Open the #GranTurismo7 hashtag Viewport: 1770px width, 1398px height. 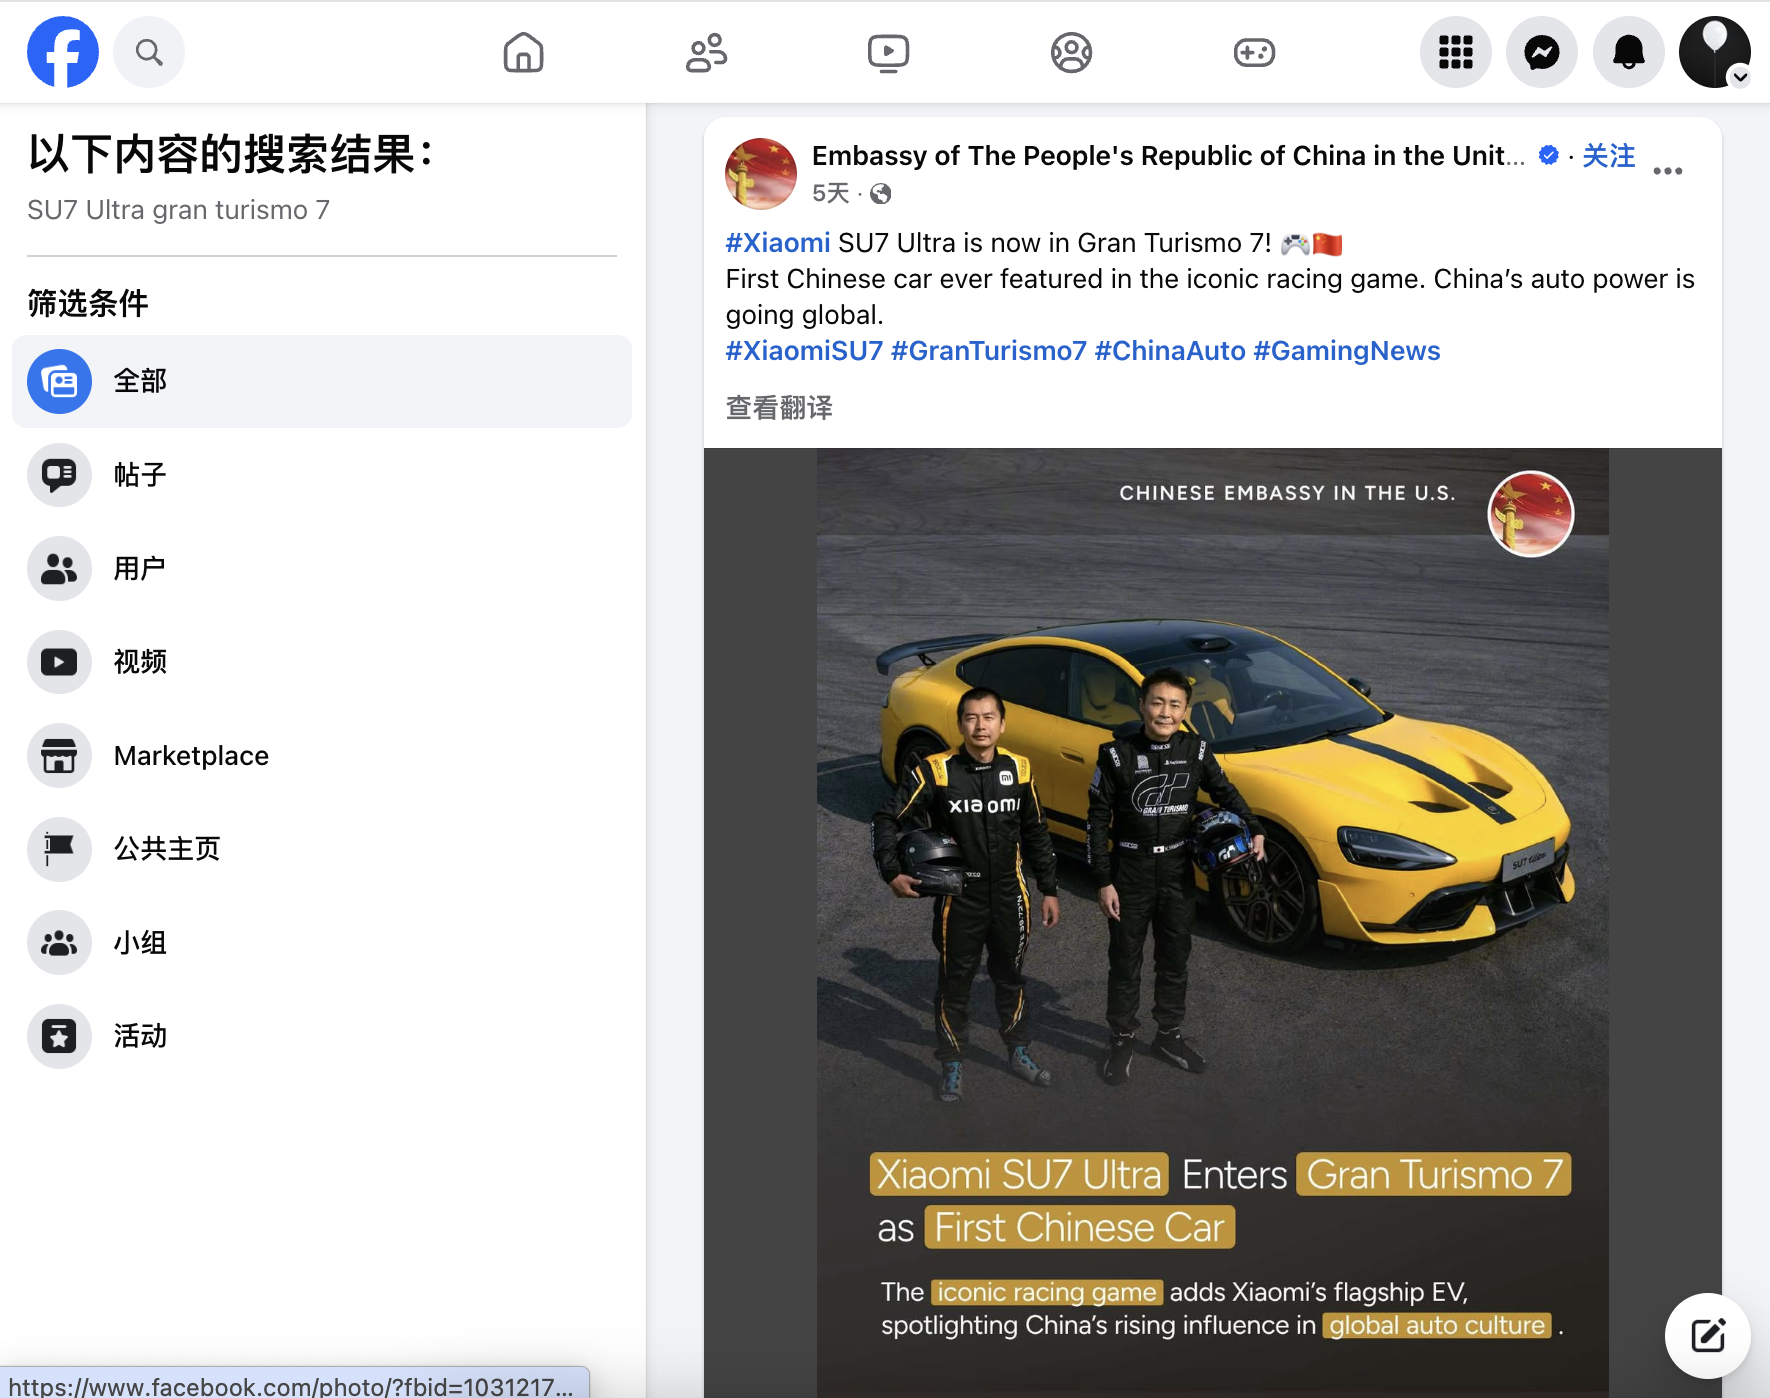tap(988, 351)
